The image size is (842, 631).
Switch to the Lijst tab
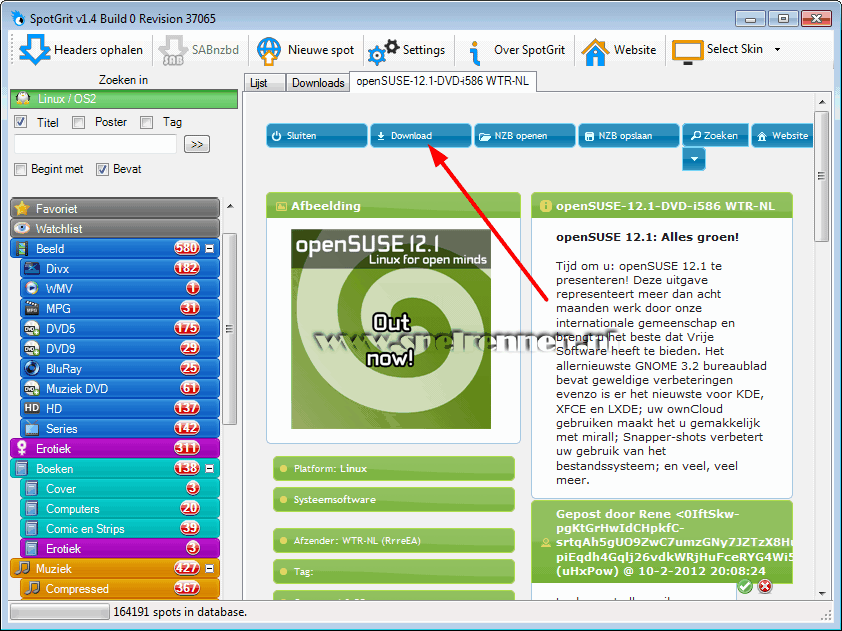[265, 83]
